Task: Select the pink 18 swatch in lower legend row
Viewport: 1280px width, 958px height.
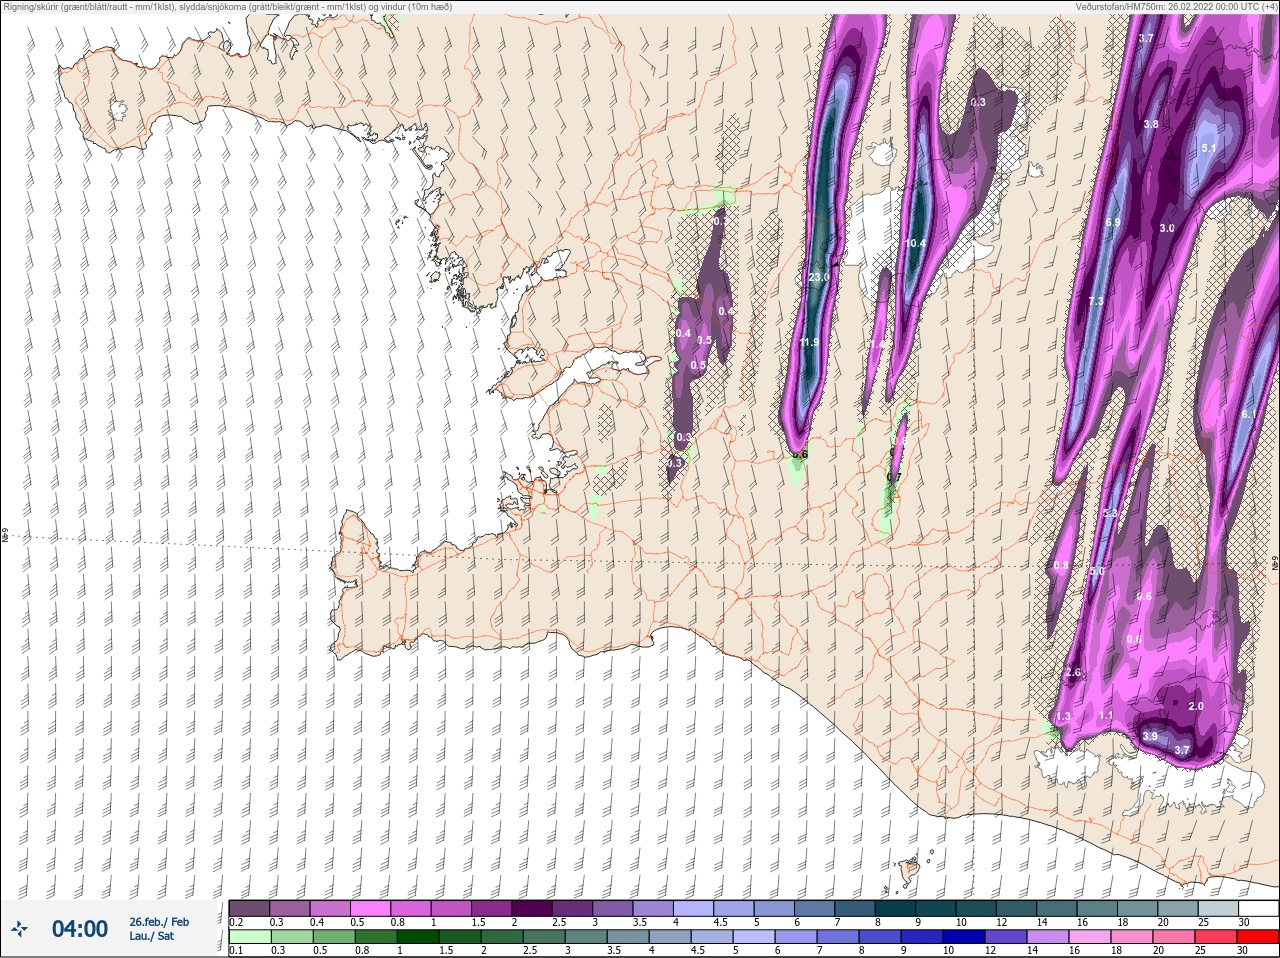Action: click(x=1131, y=937)
